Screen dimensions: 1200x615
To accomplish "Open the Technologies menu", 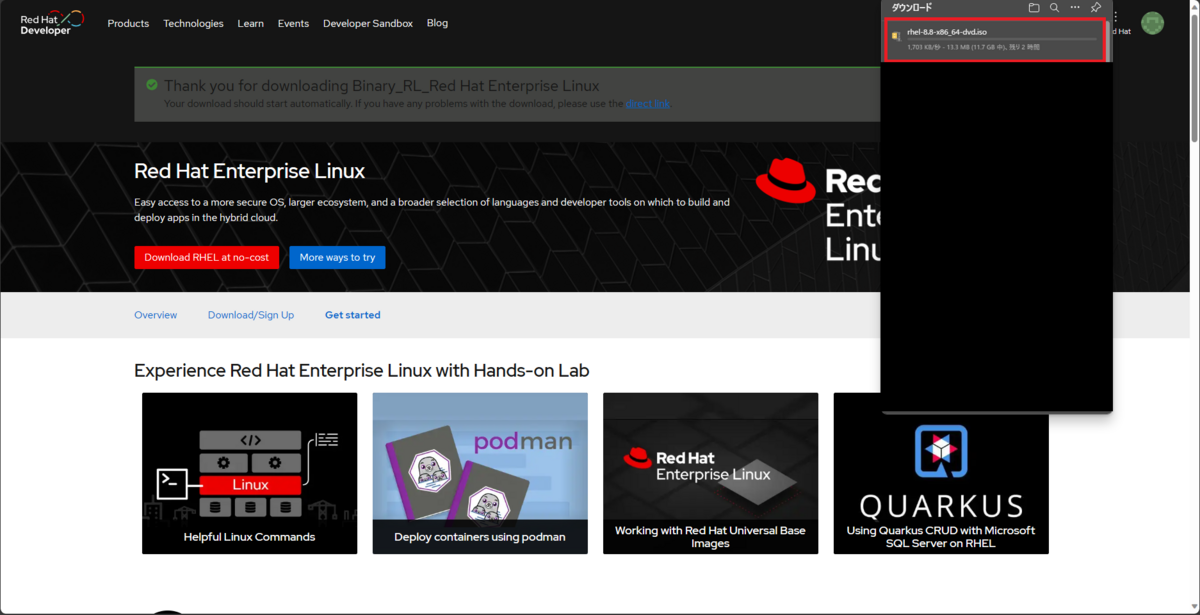I will (193, 23).
